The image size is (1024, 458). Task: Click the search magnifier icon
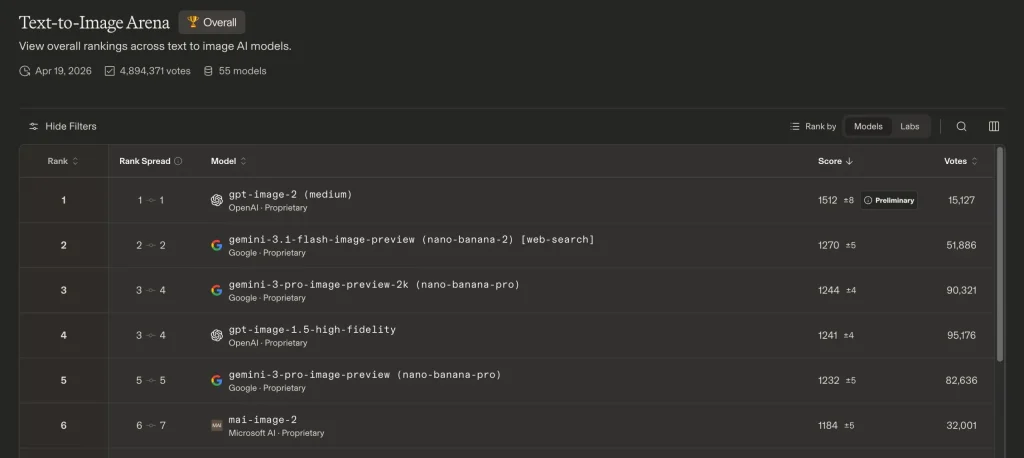click(x=961, y=127)
